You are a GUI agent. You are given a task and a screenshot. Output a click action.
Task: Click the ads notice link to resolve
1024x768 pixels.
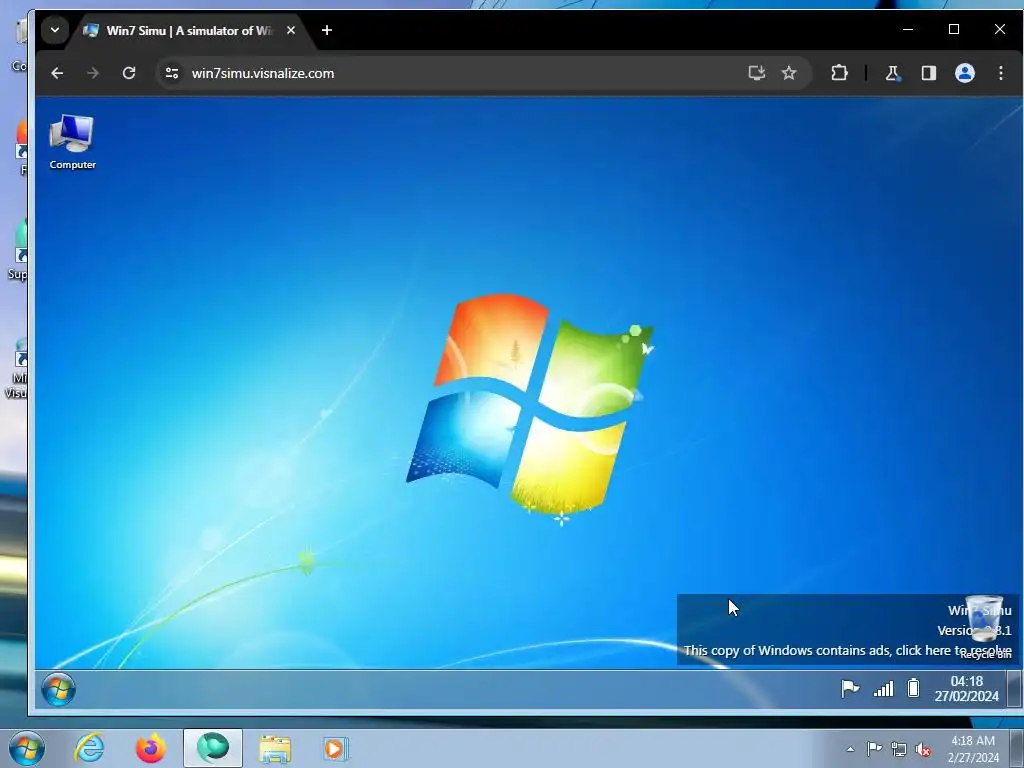pos(848,650)
